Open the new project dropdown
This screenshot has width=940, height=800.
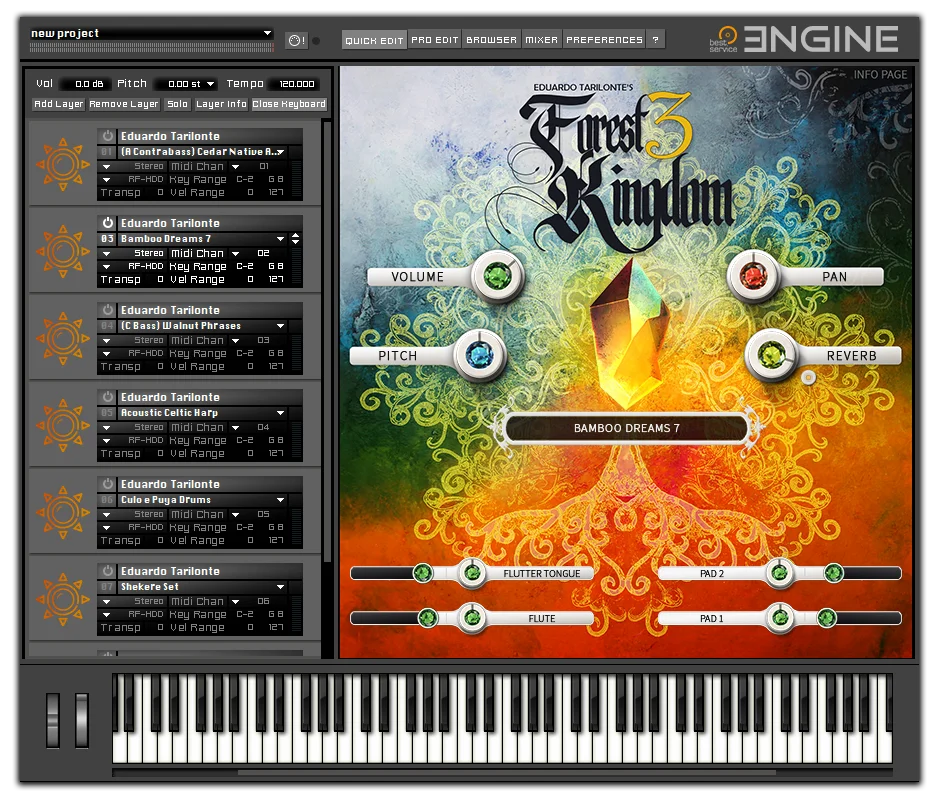pyautogui.click(x=267, y=33)
